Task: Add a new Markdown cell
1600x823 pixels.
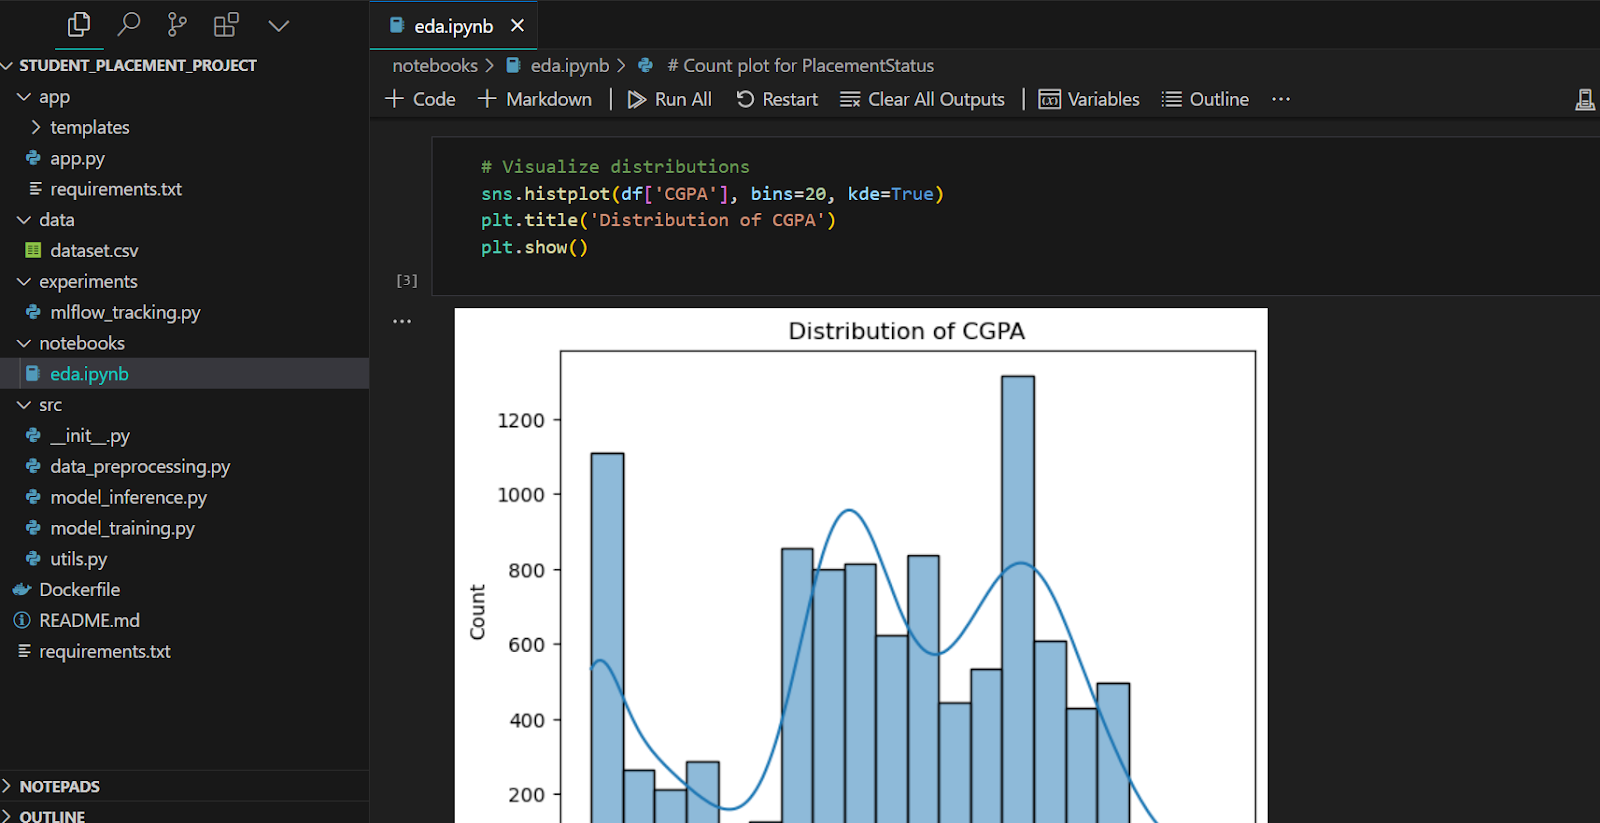Action: pos(535,99)
